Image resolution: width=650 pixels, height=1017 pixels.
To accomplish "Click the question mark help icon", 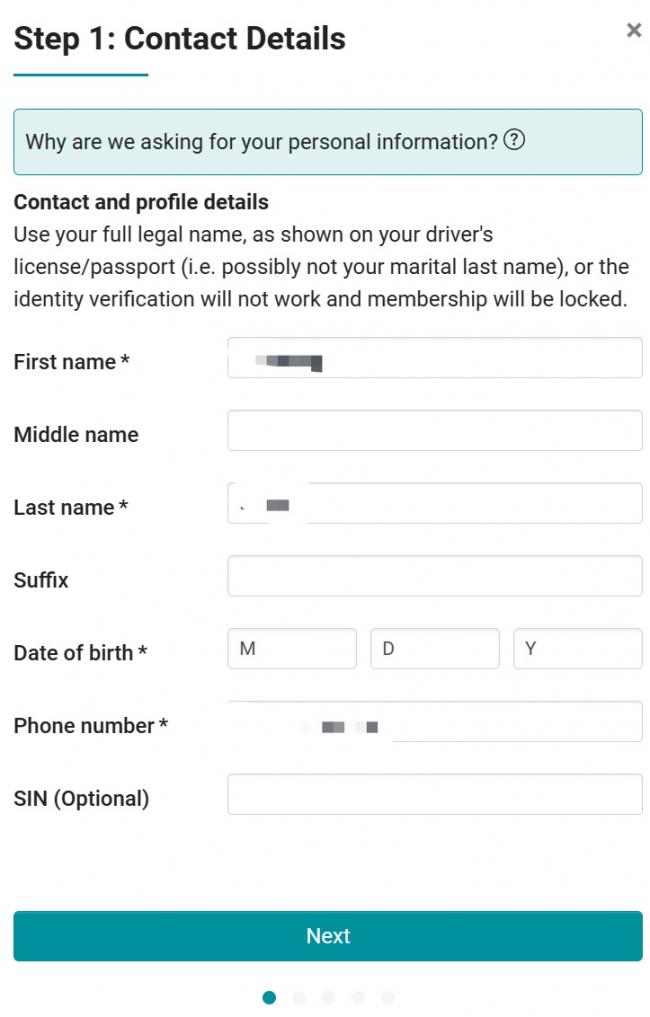I will (x=514, y=139).
